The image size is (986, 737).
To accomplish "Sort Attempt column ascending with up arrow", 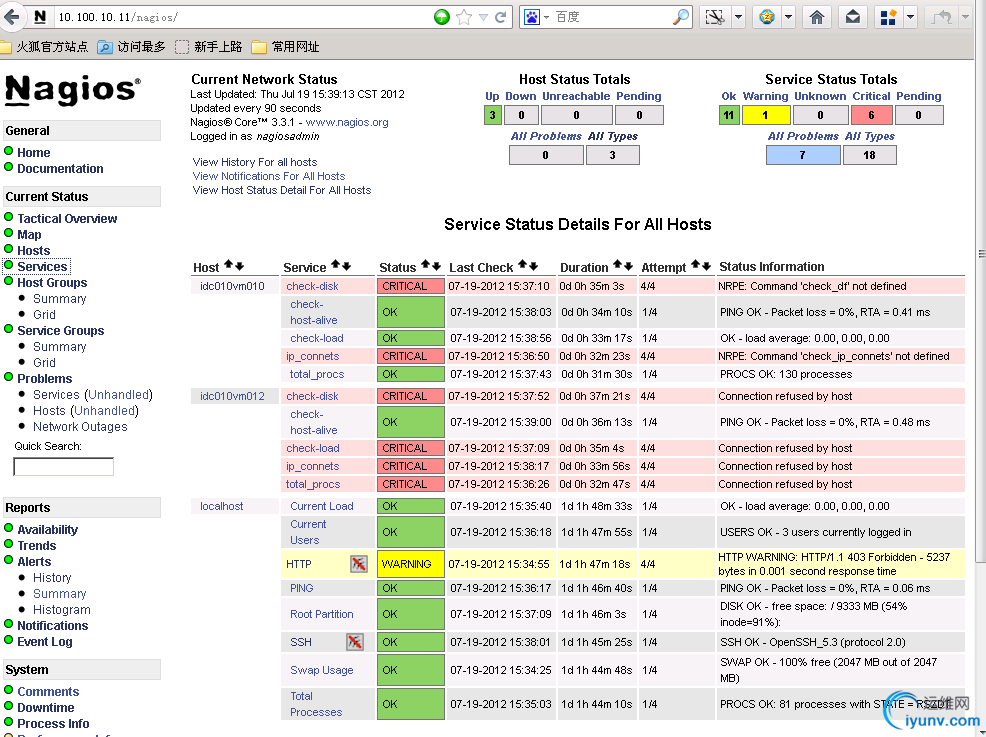I will click(695, 265).
